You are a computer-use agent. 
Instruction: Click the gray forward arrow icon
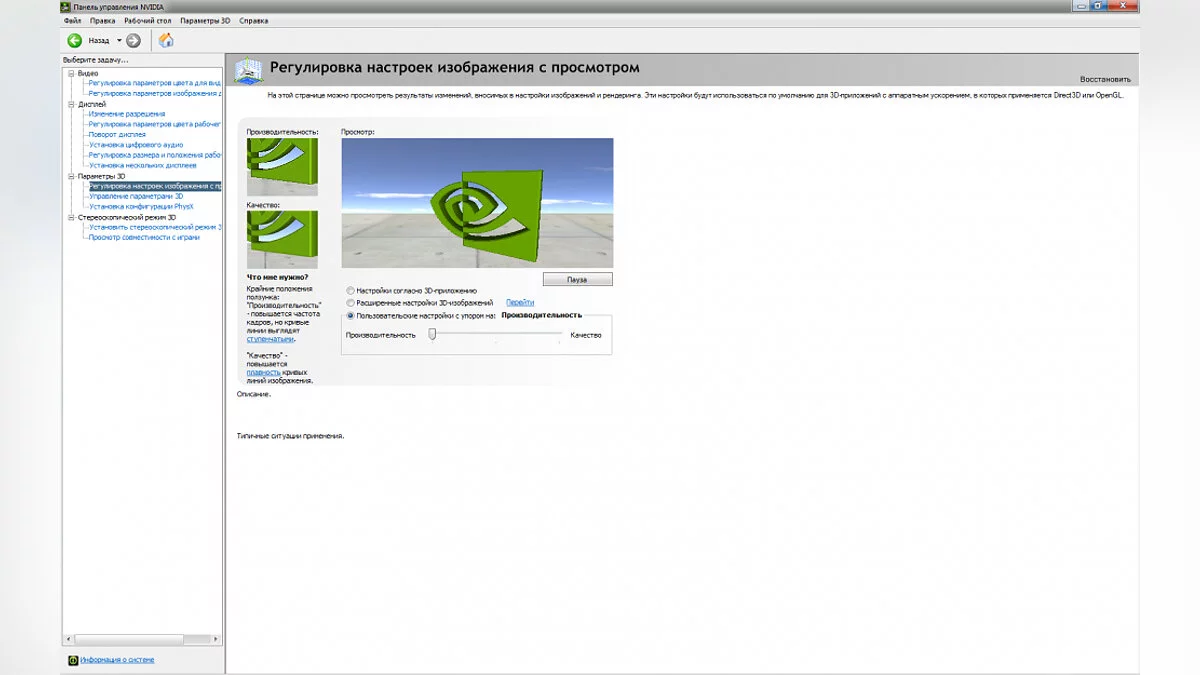click(133, 40)
